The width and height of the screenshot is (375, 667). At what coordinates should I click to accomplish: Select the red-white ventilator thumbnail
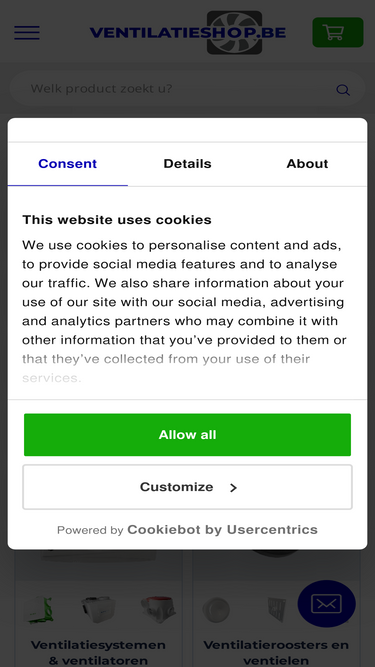click(158, 609)
